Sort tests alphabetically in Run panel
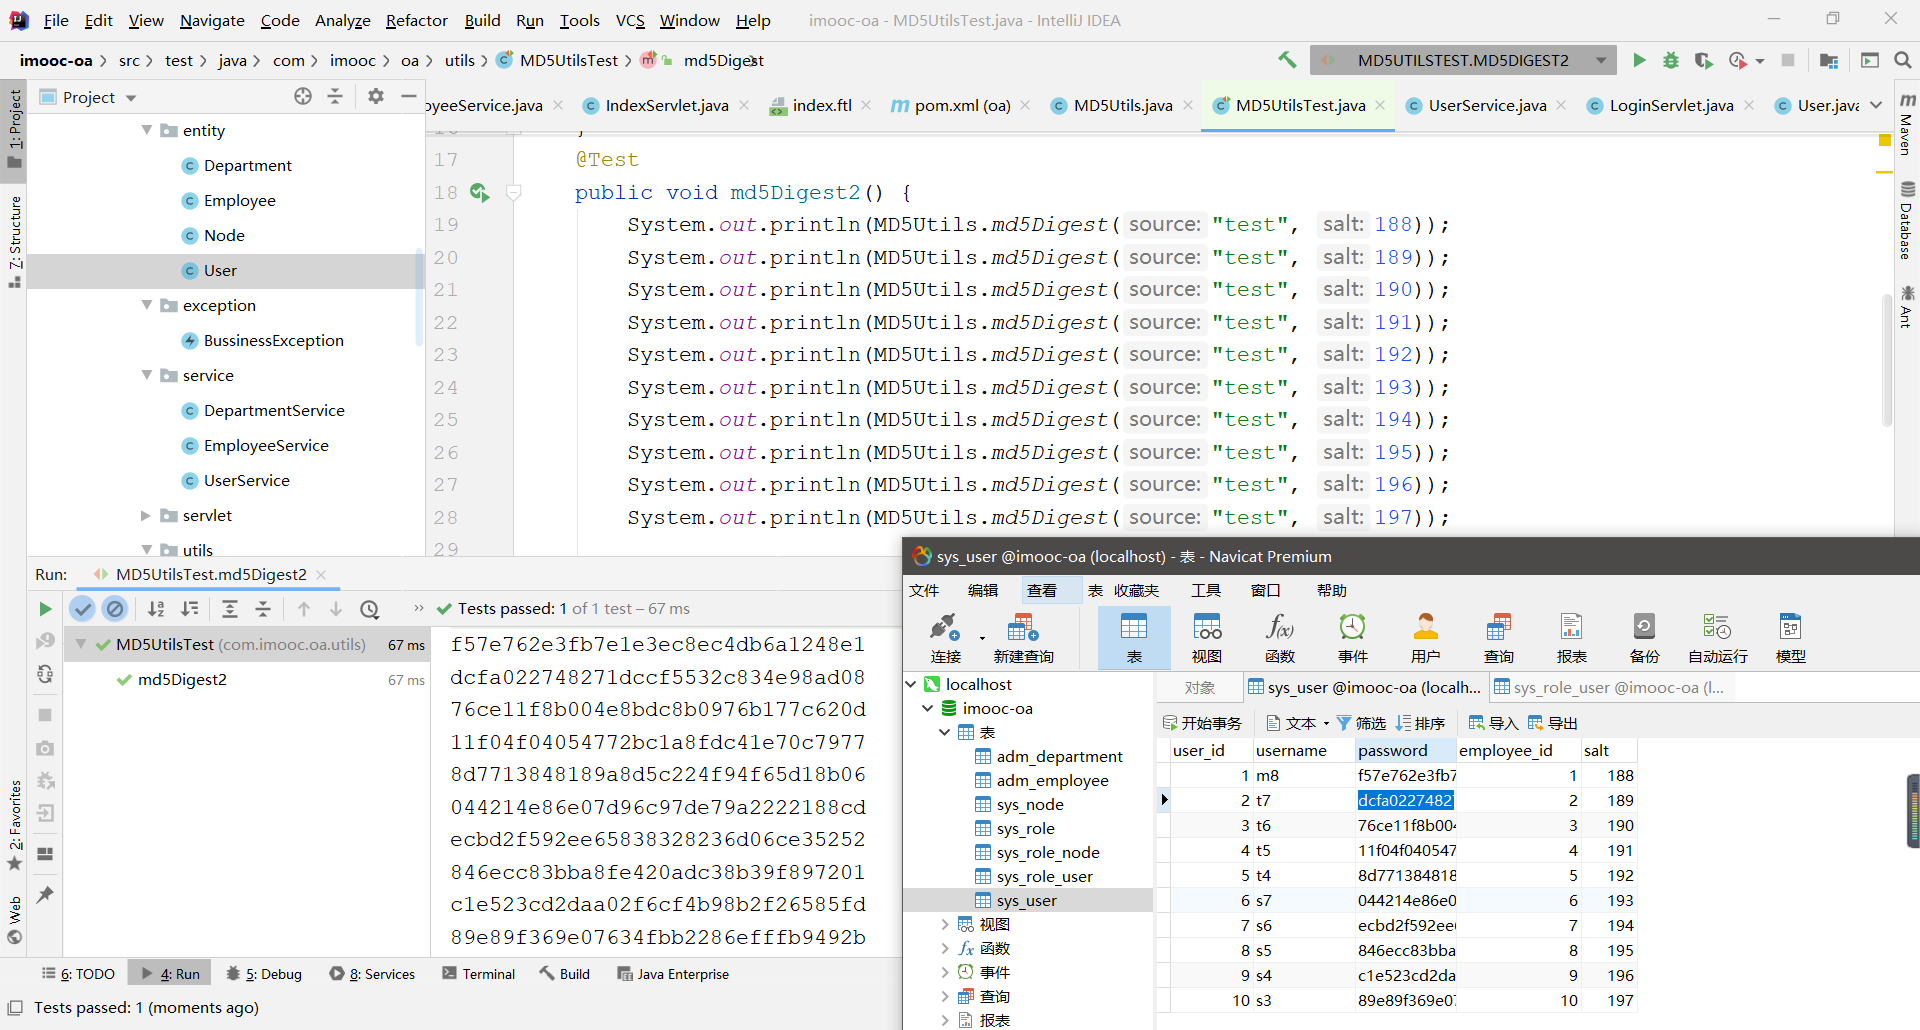1920x1030 pixels. tap(156, 608)
